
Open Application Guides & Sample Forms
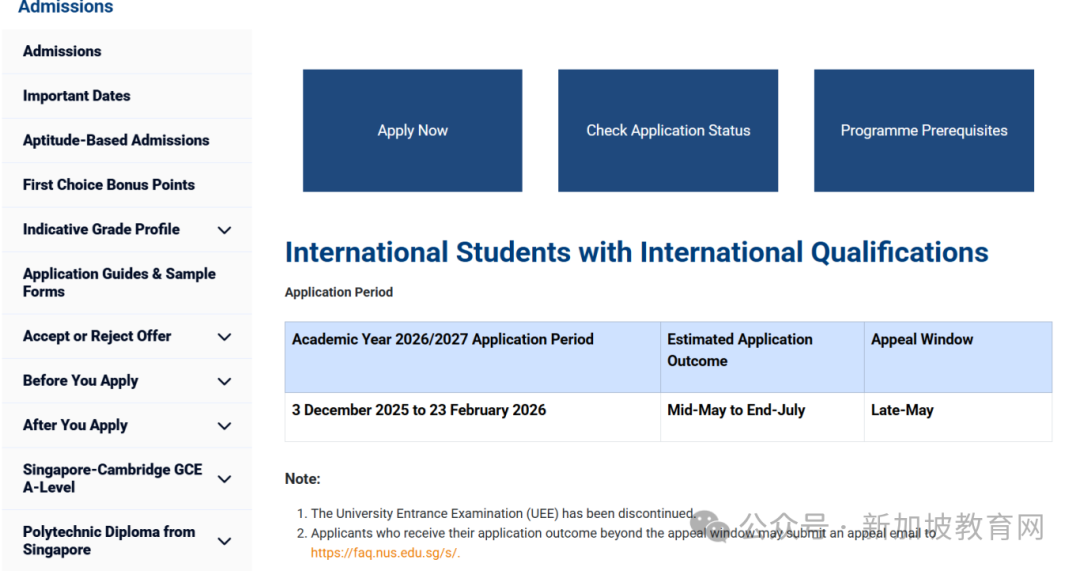point(119,283)
